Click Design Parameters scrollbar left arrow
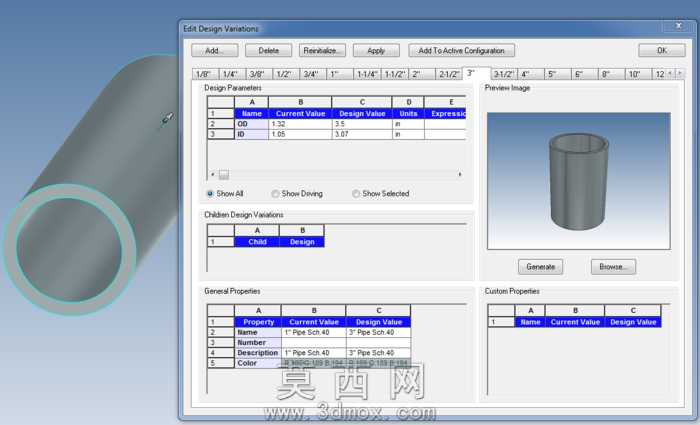This screenshot has height=425, width=700. click(212, 175)
